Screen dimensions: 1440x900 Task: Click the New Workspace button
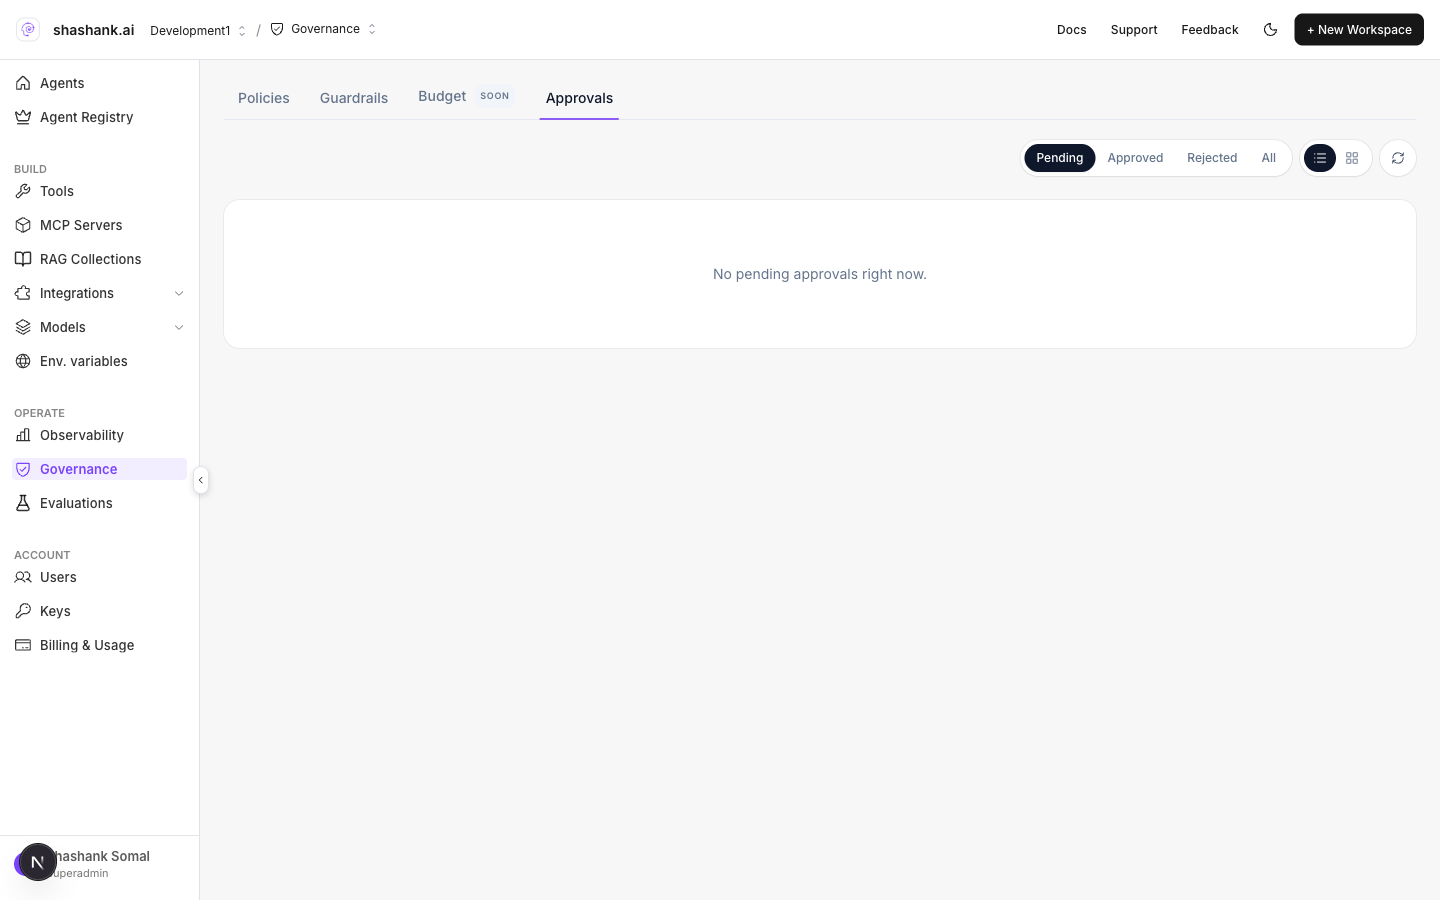(1359, 30)
